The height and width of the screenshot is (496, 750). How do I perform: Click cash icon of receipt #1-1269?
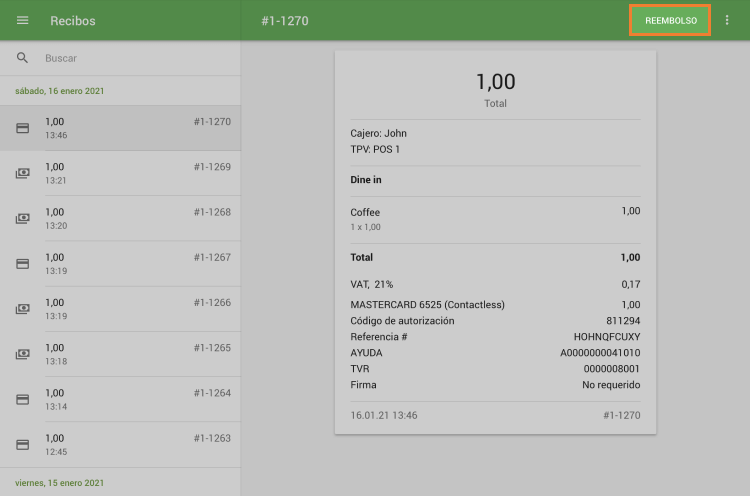click(23, 173)
